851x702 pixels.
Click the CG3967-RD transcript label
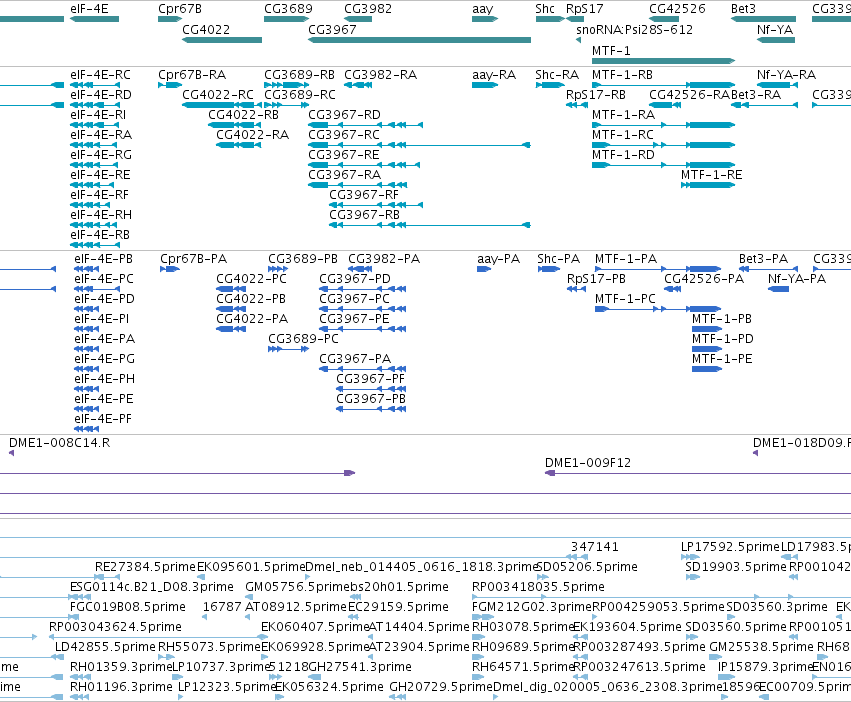click(344, 115)
